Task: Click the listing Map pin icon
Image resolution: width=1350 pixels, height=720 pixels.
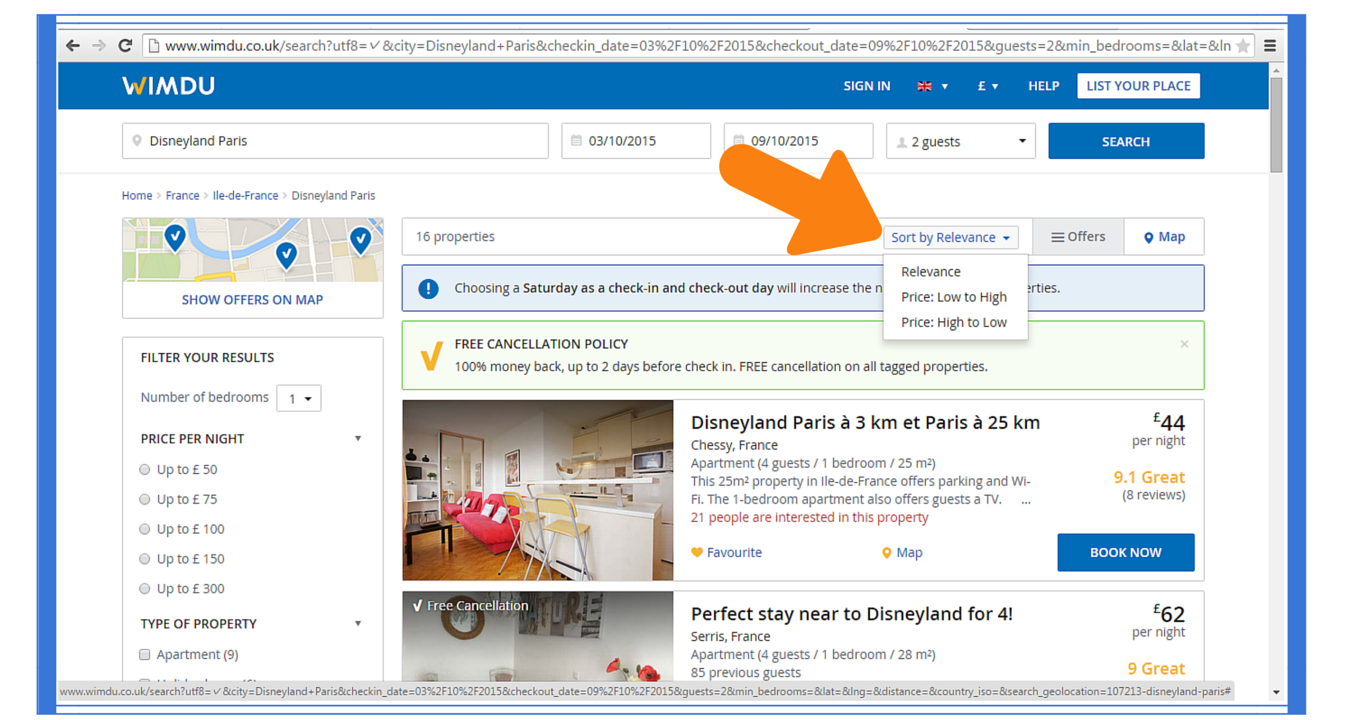Action: pos(886,552)
